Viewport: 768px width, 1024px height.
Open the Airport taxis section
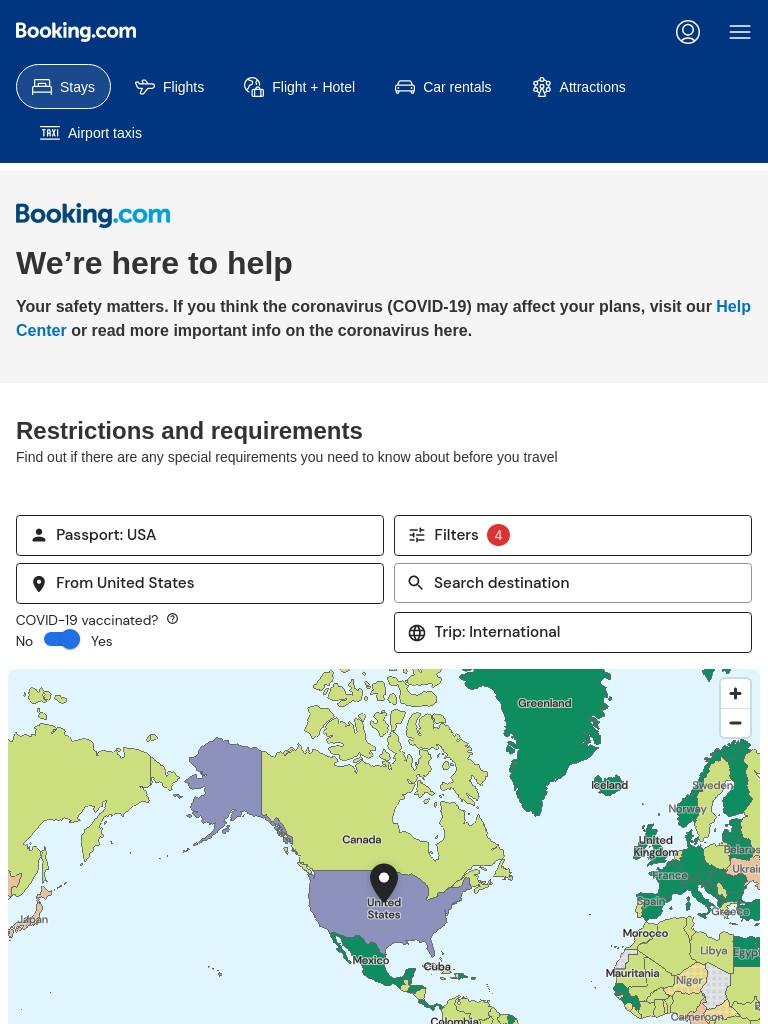pos(91,133)
